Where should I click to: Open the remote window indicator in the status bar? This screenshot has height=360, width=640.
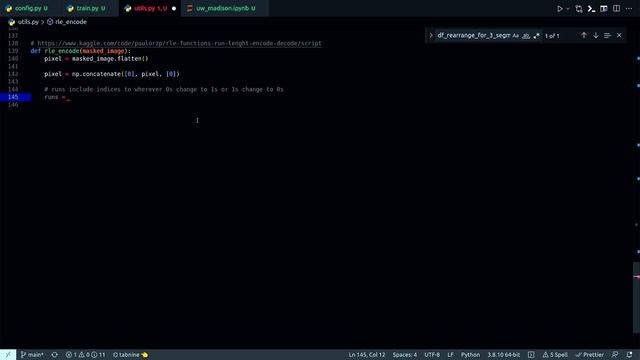coord(8,355)
